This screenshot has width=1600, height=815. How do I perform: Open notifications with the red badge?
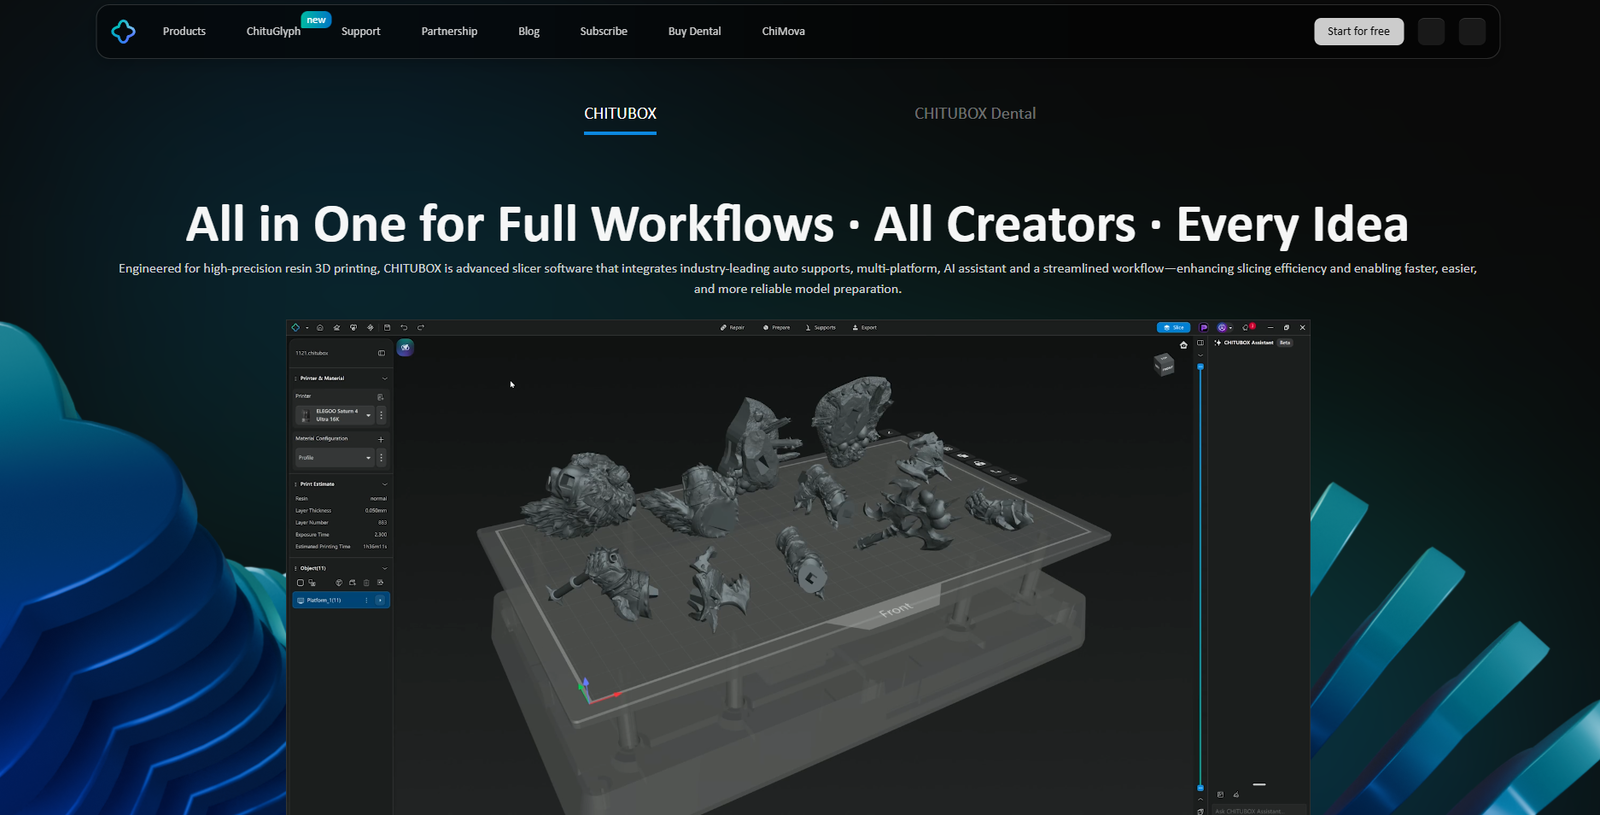1247,327
